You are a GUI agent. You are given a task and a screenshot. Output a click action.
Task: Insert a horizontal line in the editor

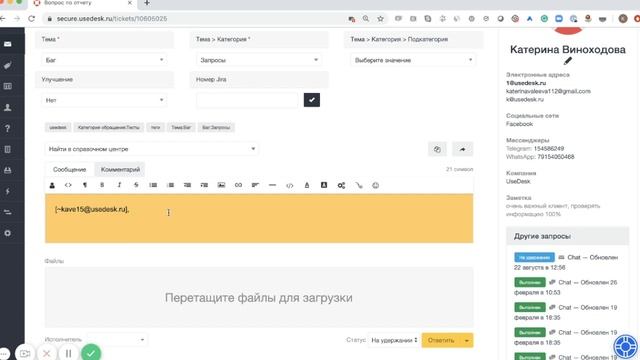[272, 185]
